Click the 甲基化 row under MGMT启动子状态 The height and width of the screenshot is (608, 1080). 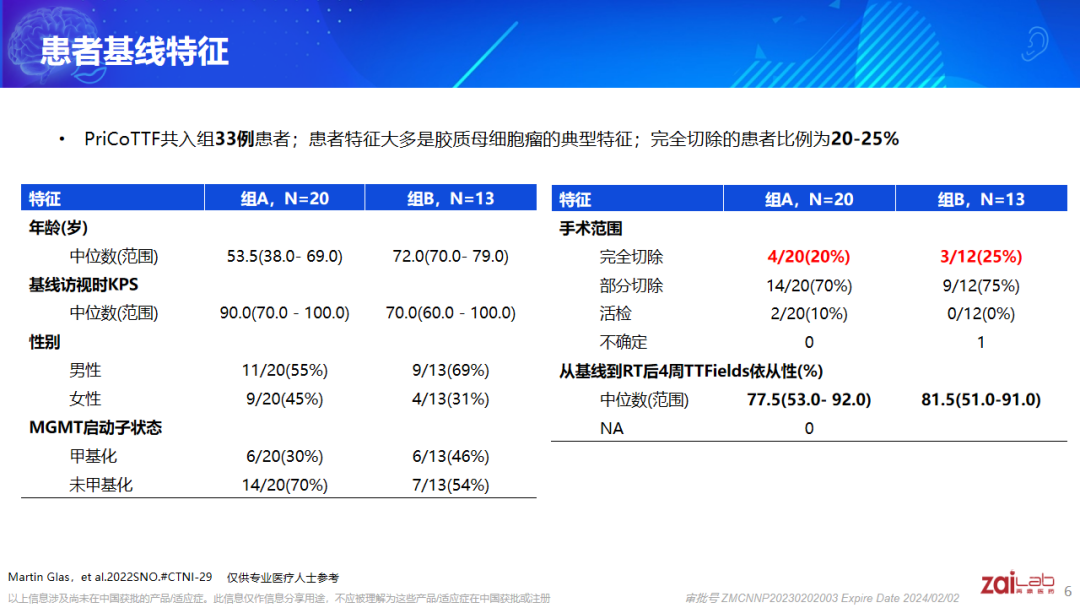96,456
